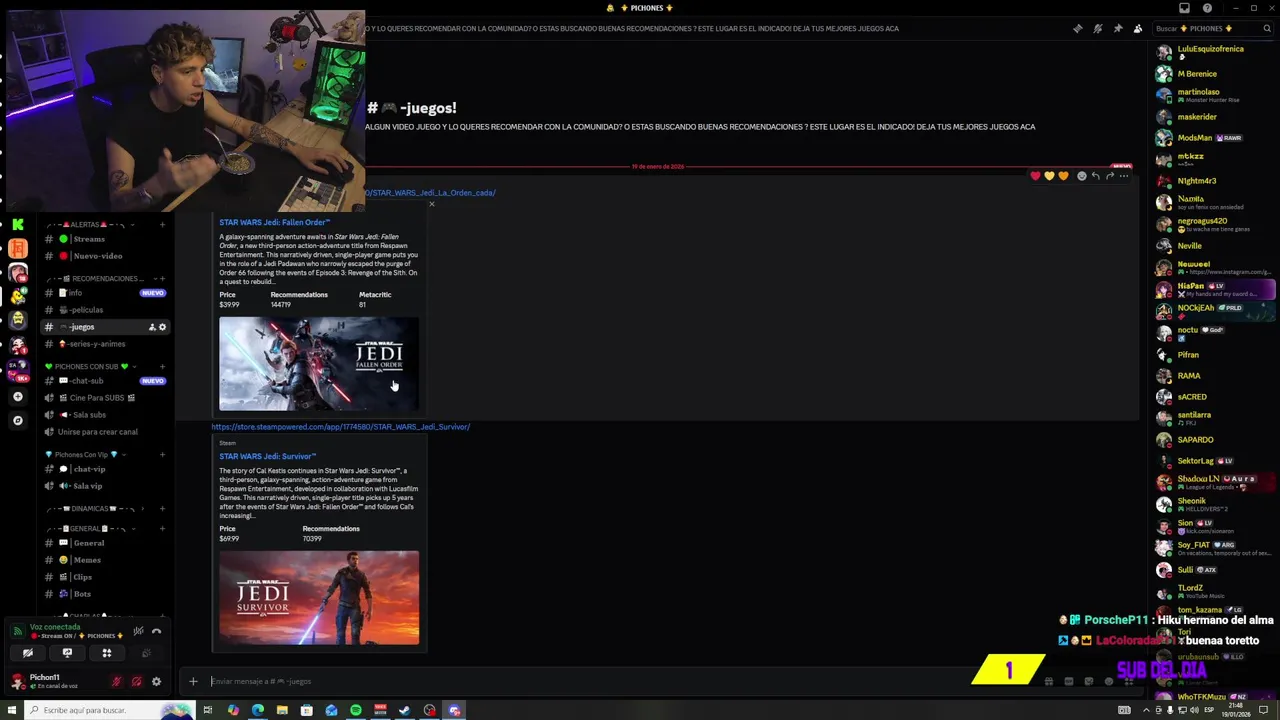Open member martinolaso profile
The image size is (1280, 720).
coord(1212,95)
